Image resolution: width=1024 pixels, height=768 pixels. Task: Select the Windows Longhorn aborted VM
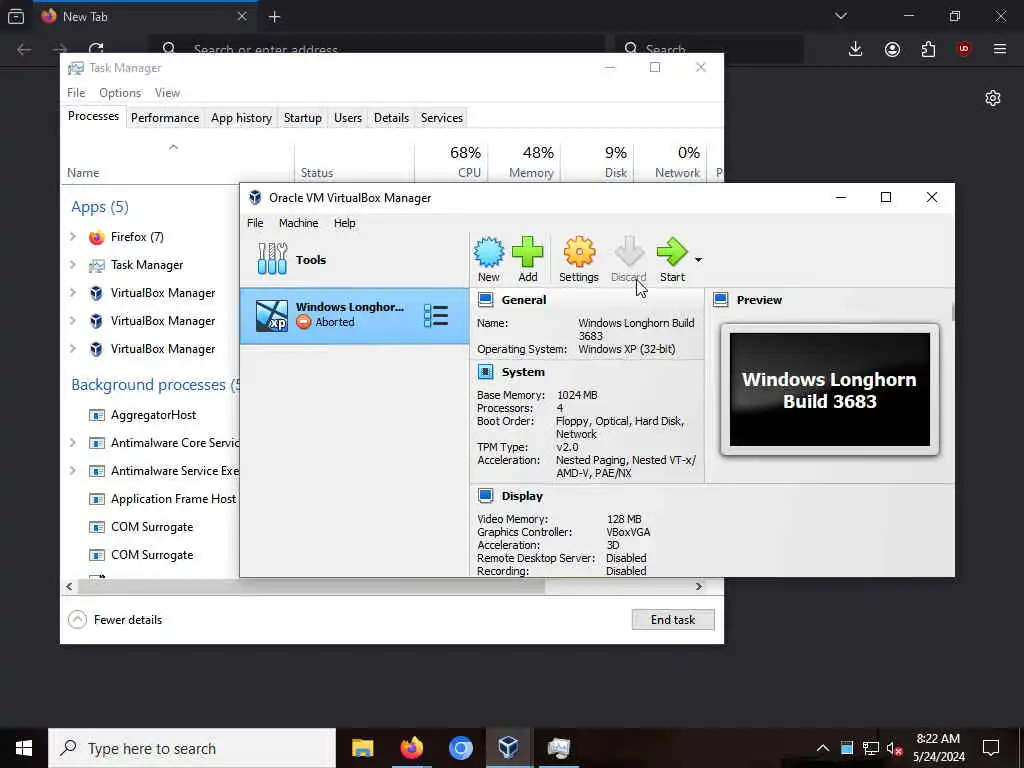[354, 315]
